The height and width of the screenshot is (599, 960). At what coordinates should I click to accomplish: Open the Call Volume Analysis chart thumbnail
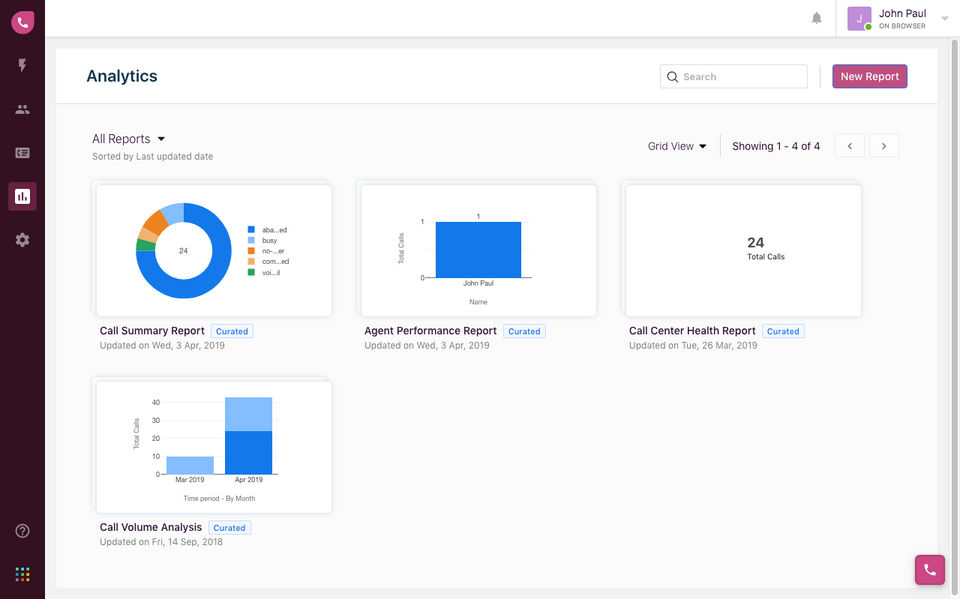coord(213,446)
